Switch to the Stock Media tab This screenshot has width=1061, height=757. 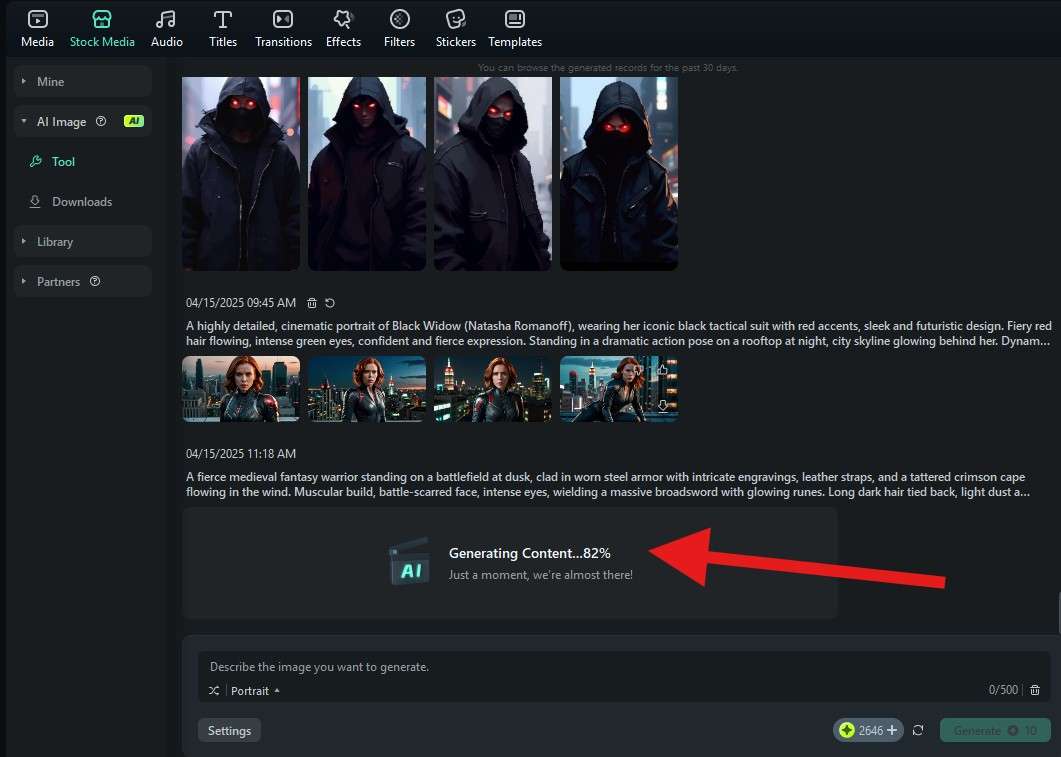click(102, 29)
